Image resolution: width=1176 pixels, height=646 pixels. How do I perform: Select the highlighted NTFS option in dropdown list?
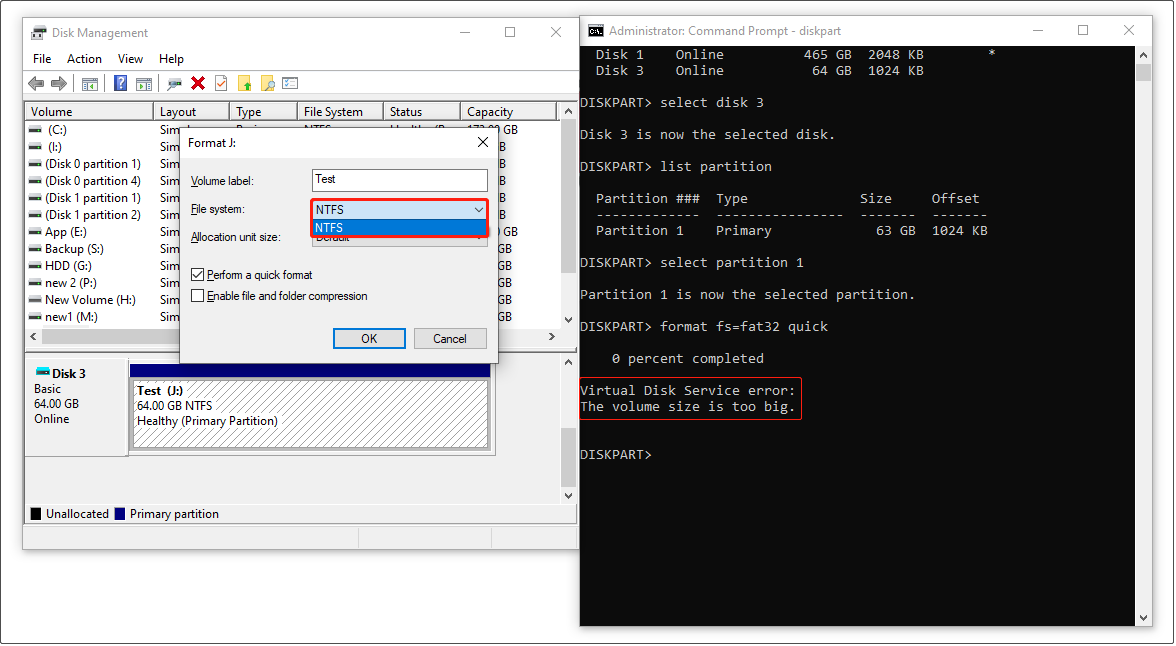point(400,227)
